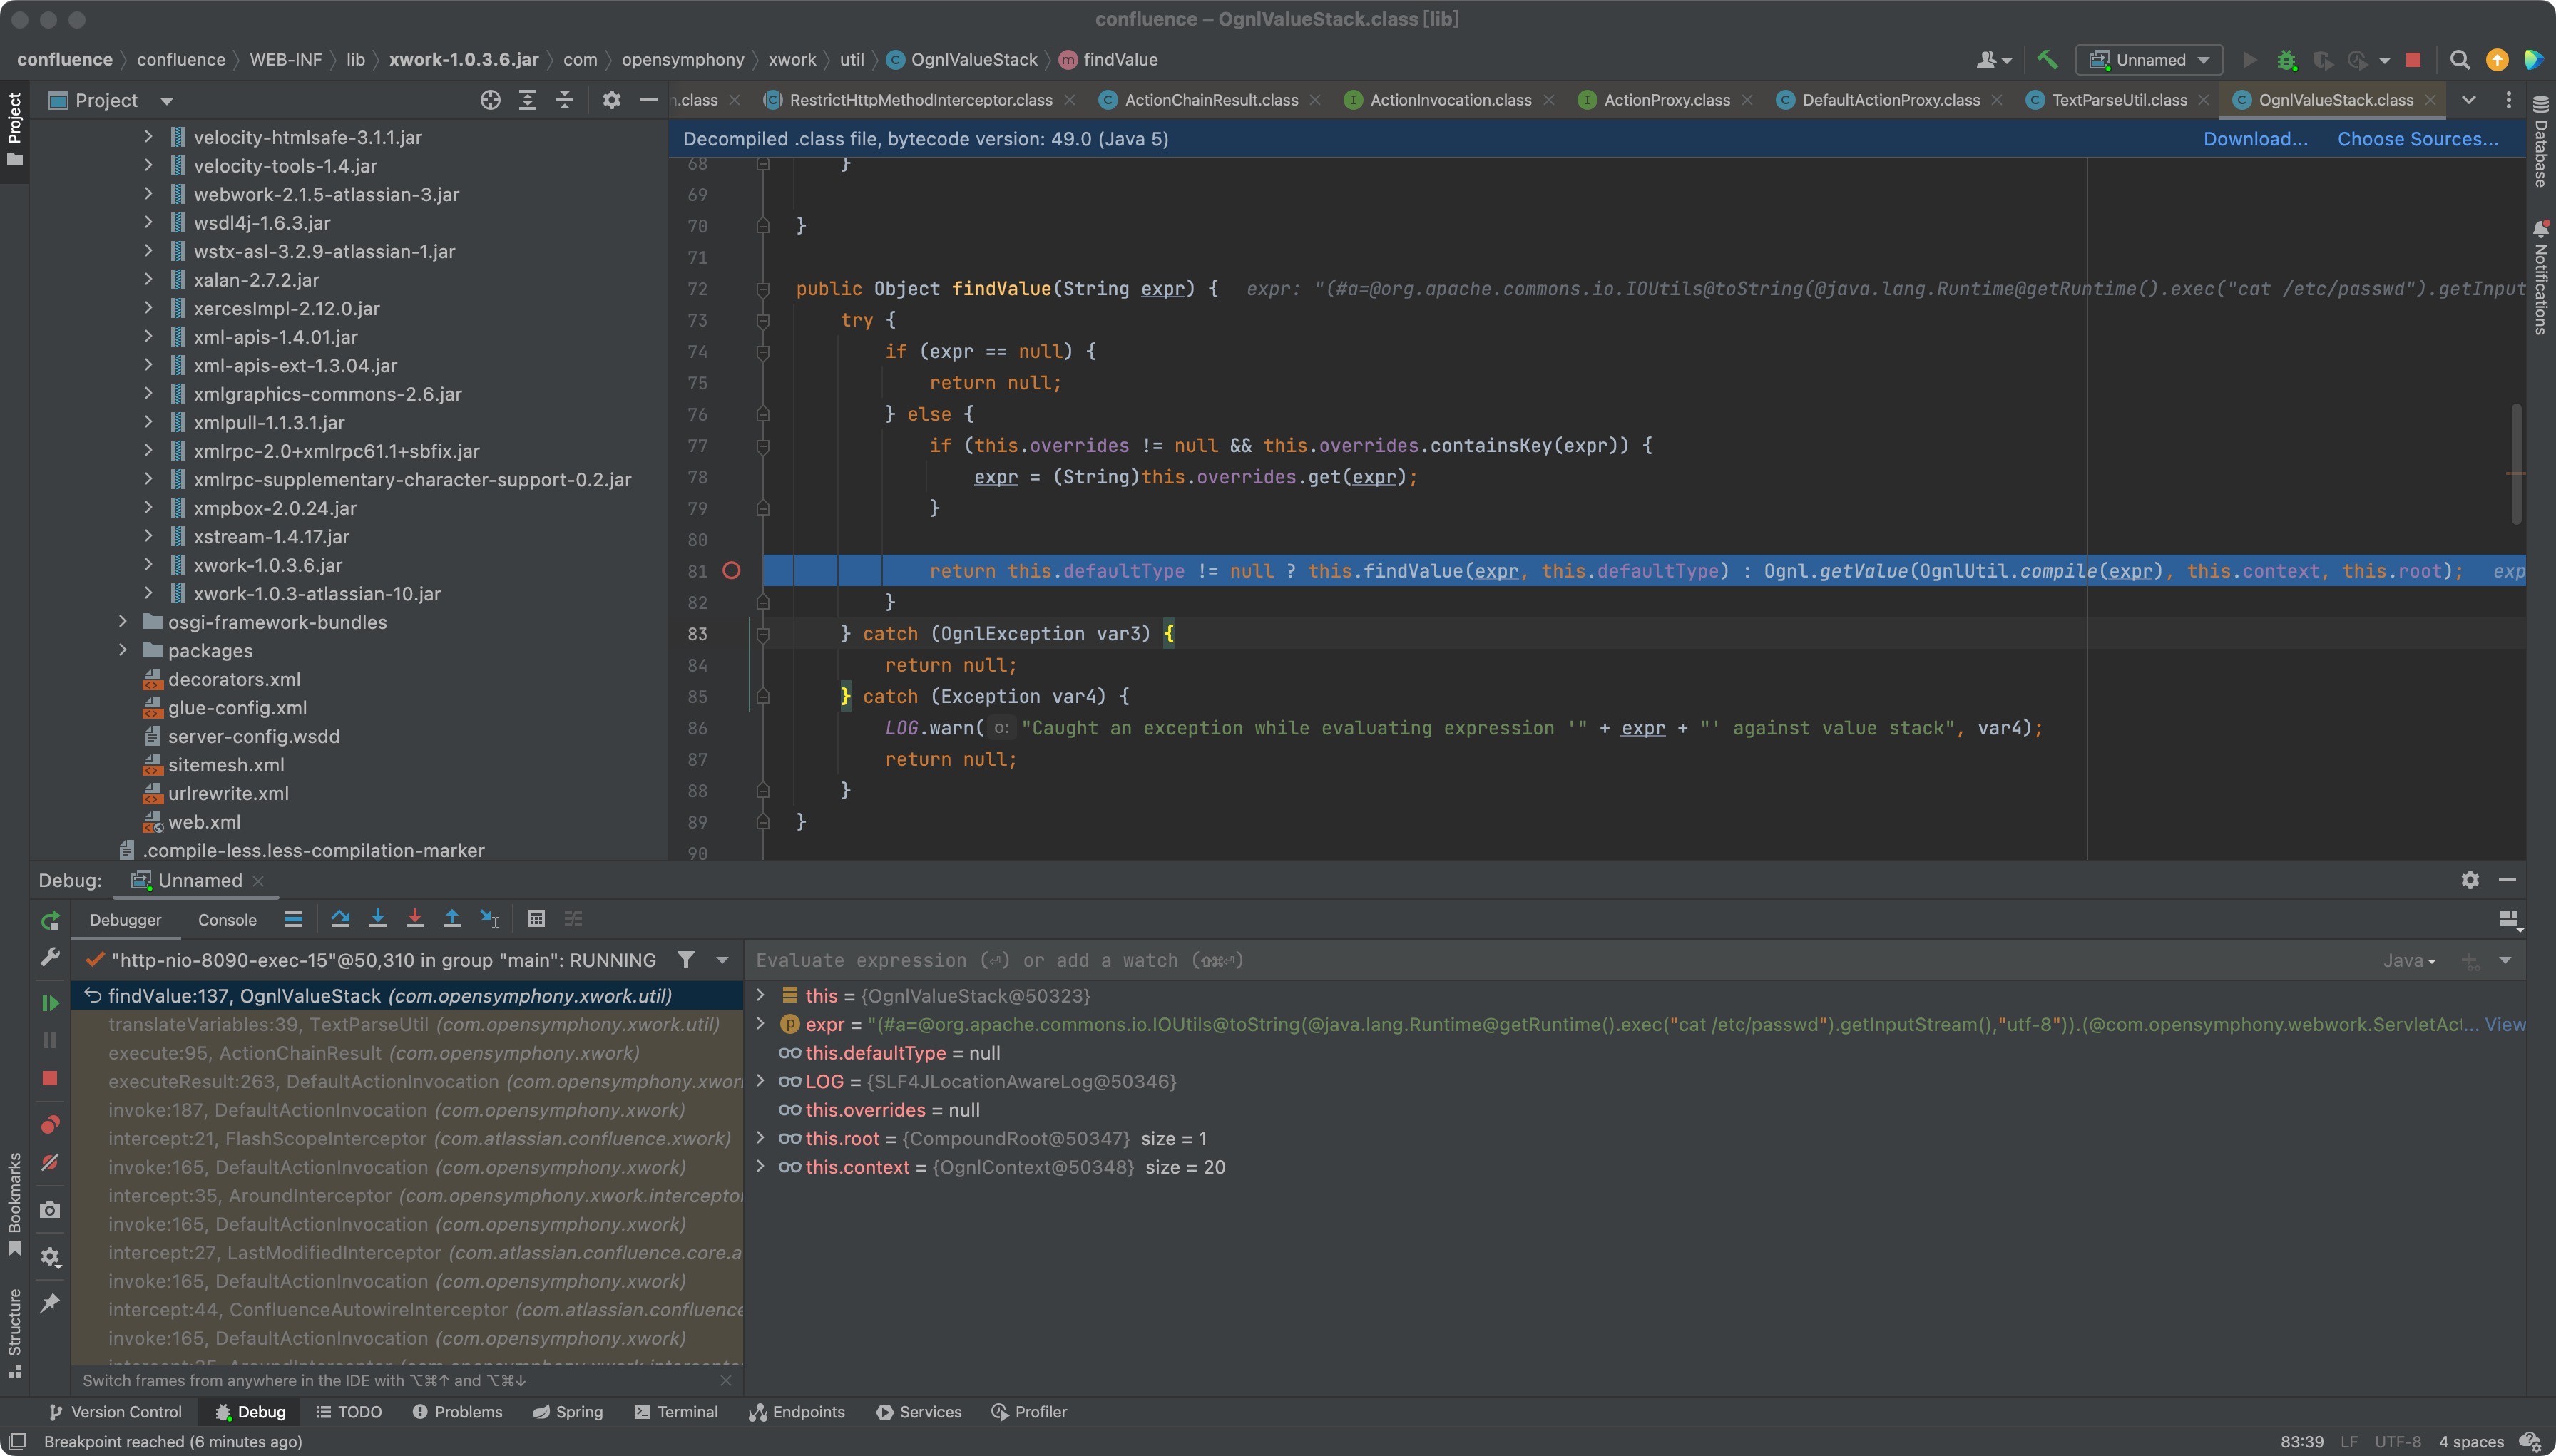Click the Select Opened File target icon
2556x1456 pixels.
[x=490, y=100]
